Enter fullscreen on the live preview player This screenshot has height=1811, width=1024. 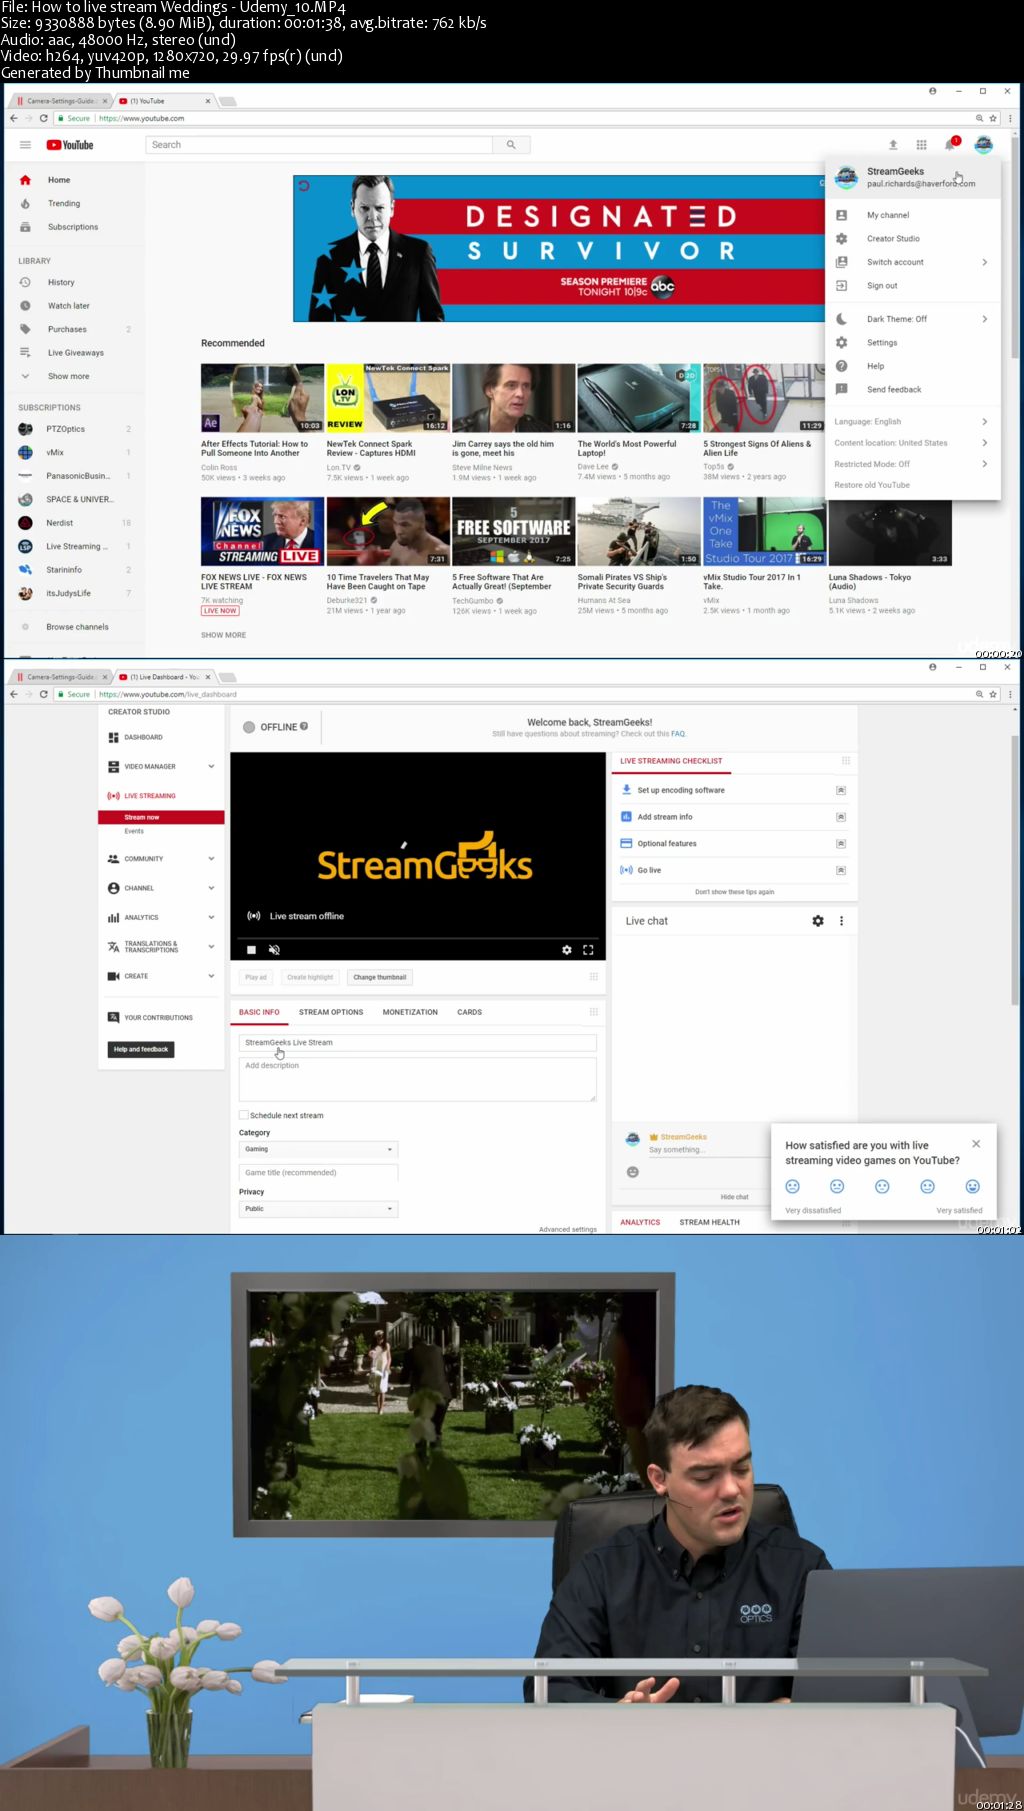tap(588, 950)
